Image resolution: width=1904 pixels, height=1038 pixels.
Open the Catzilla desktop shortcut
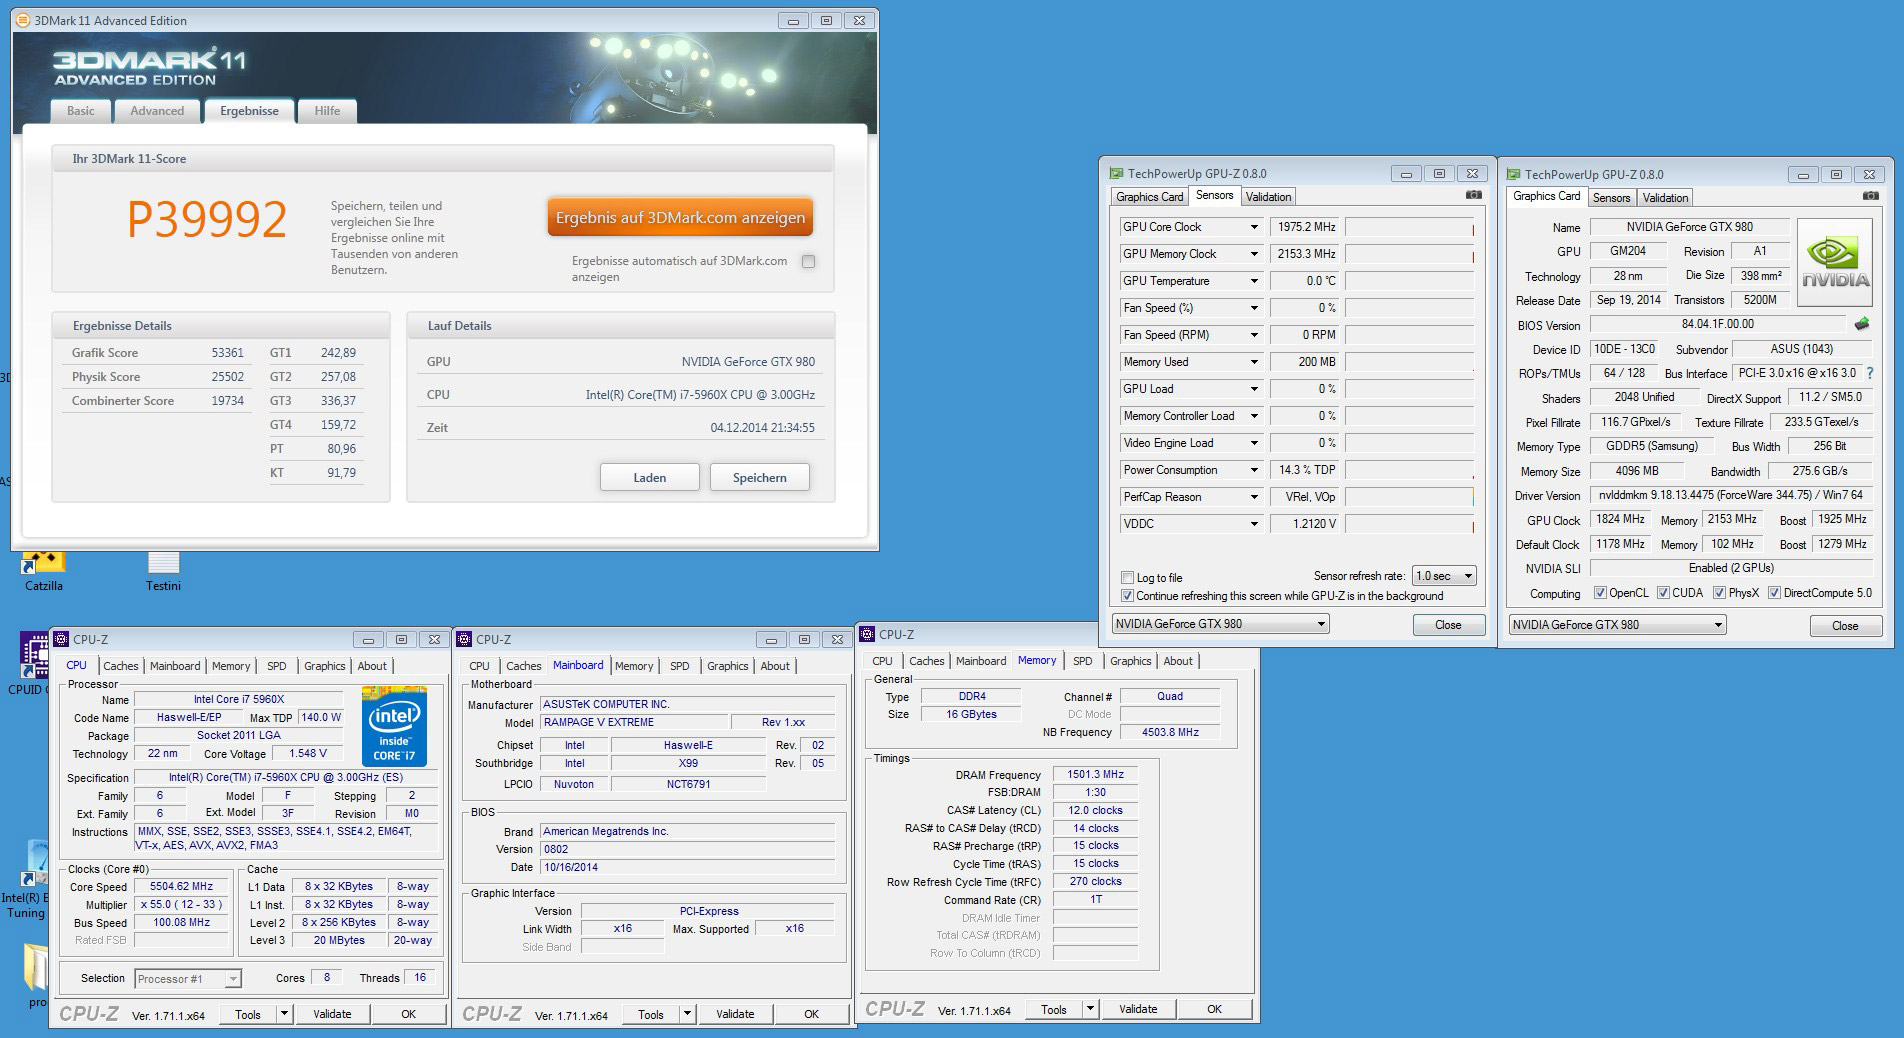click(x=44, y=571)
